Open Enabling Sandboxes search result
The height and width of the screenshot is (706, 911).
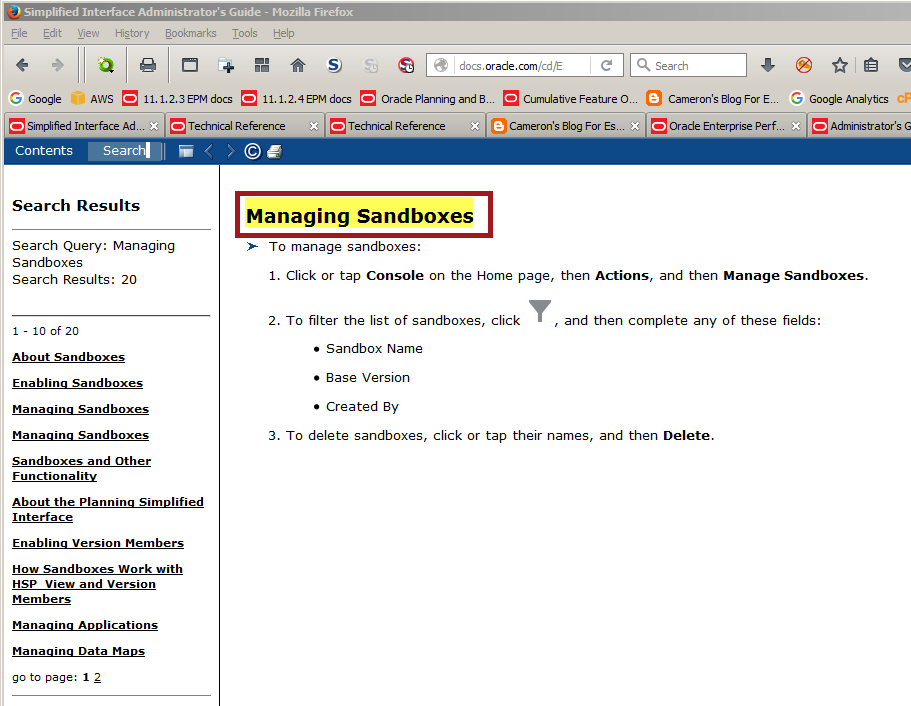coord(77,383)
